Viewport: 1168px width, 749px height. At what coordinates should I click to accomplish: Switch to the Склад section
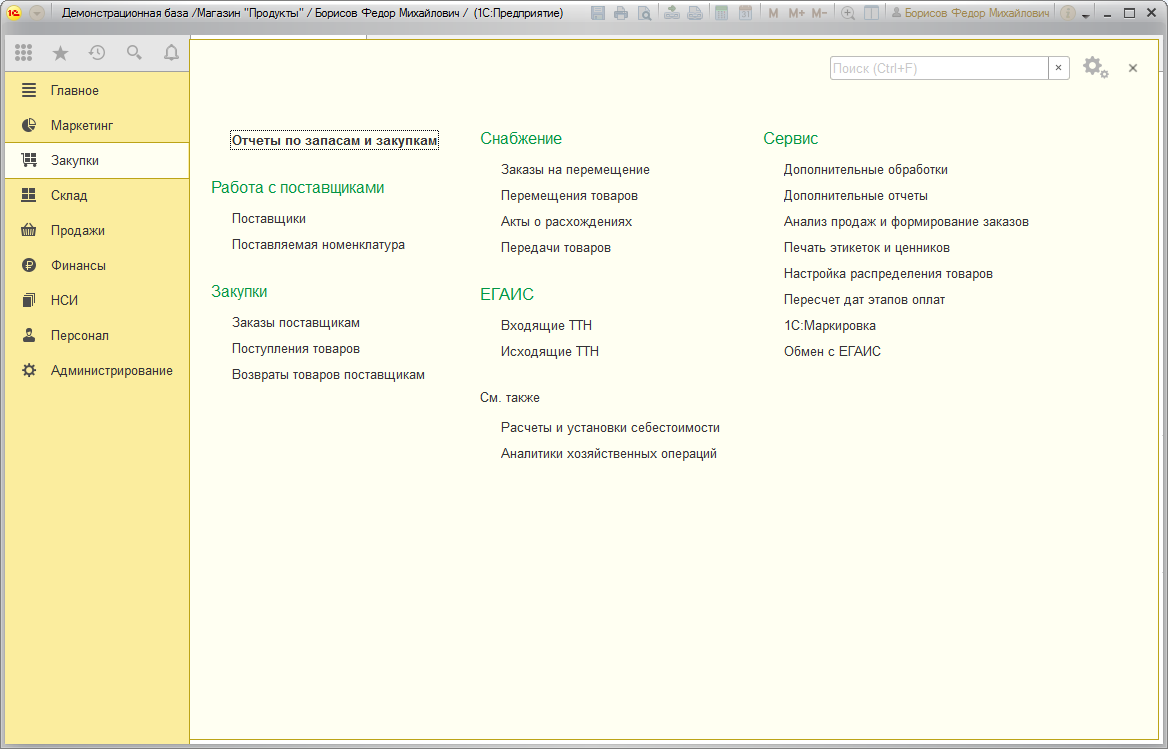[97, 195]
